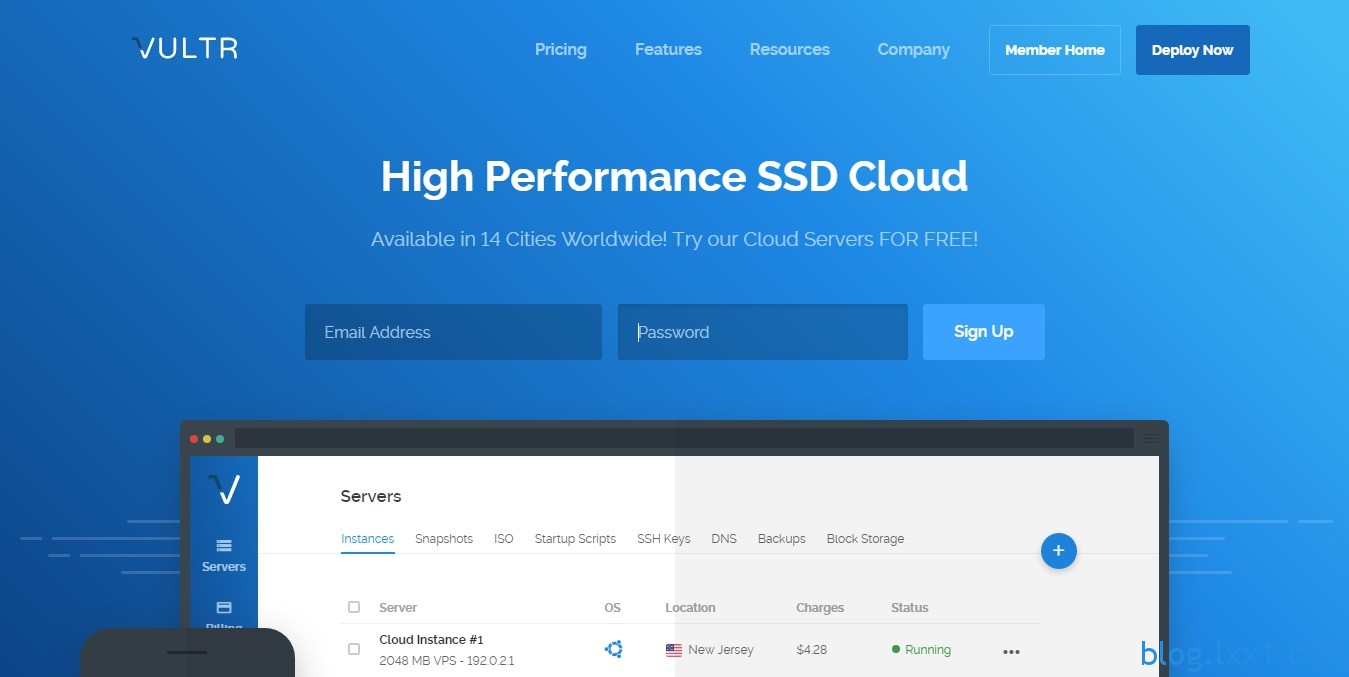Click the Cloud Instance #1 name
The image size is (1349, 677).
coord(431,639)
